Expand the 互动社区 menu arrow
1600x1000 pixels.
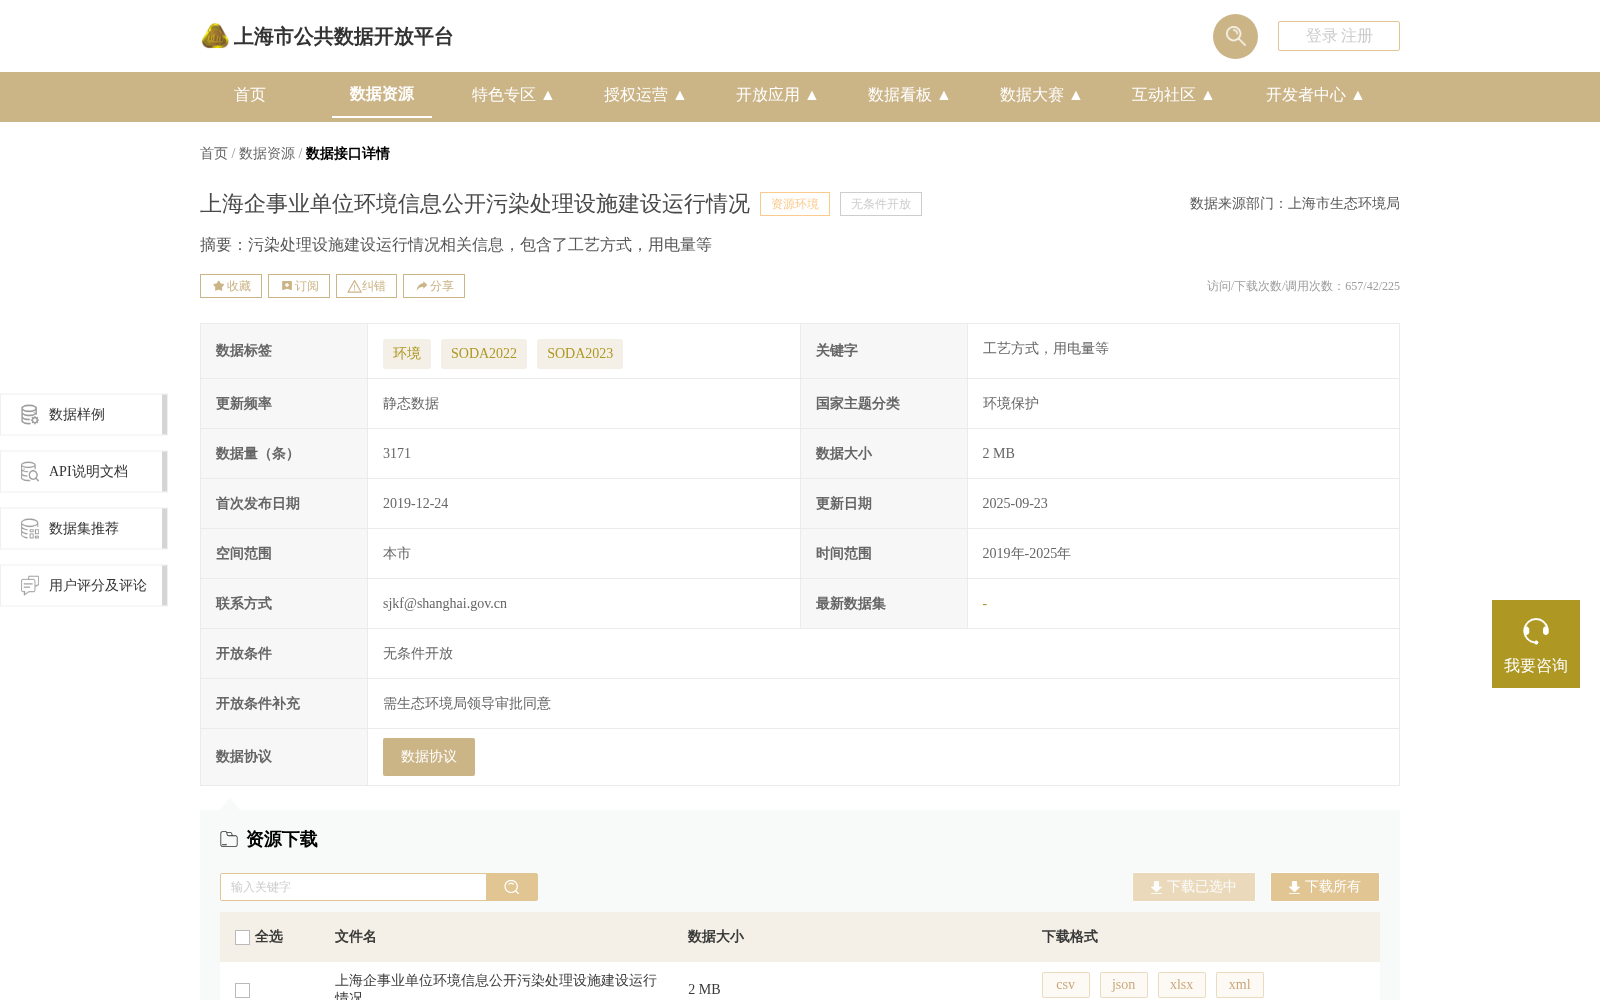pyautogui.click(x=1208, y=95)
